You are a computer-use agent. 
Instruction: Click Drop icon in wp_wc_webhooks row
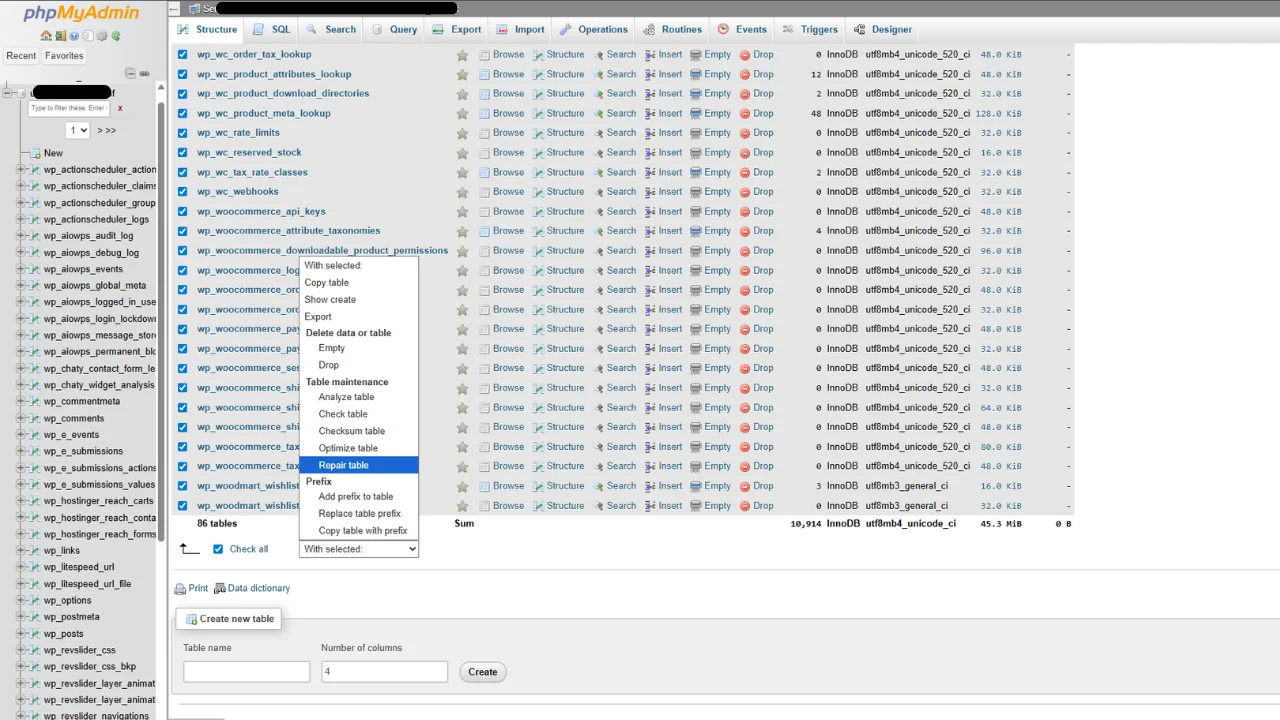click(x=745, y=192)
